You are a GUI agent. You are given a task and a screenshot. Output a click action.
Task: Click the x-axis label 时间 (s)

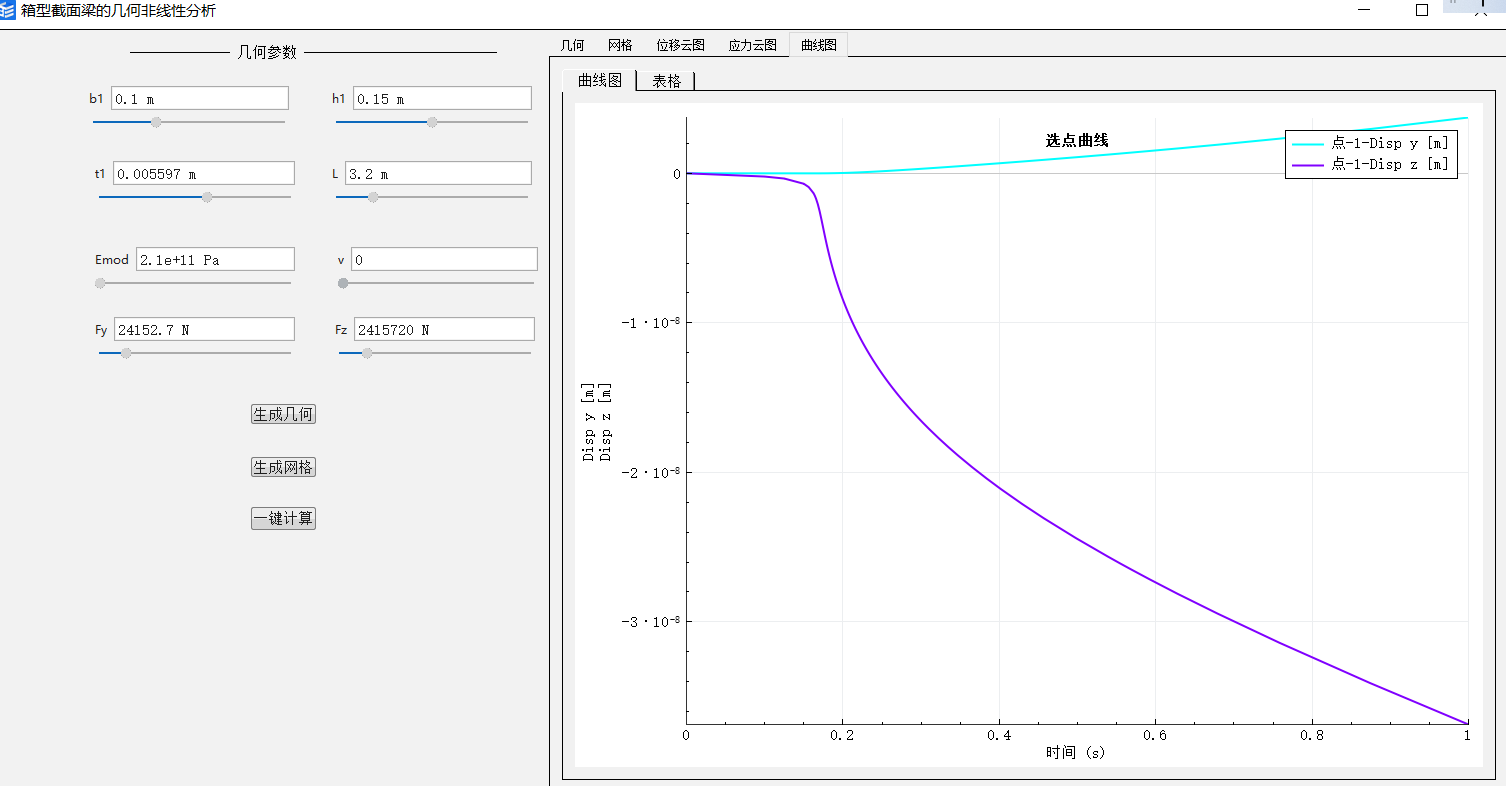coord(1076,753)
